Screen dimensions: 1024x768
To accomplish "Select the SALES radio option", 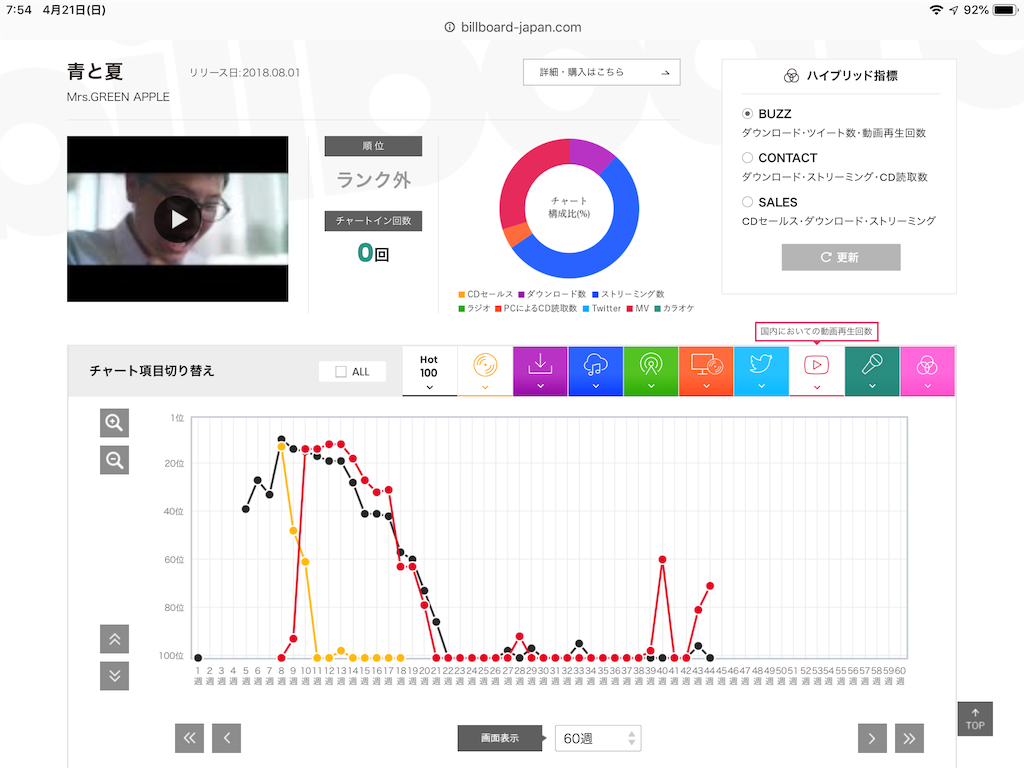I will [x=747, y=202].
